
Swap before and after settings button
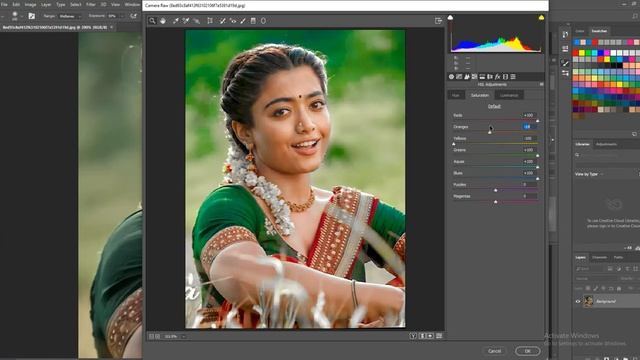click(x=422, y=336)
